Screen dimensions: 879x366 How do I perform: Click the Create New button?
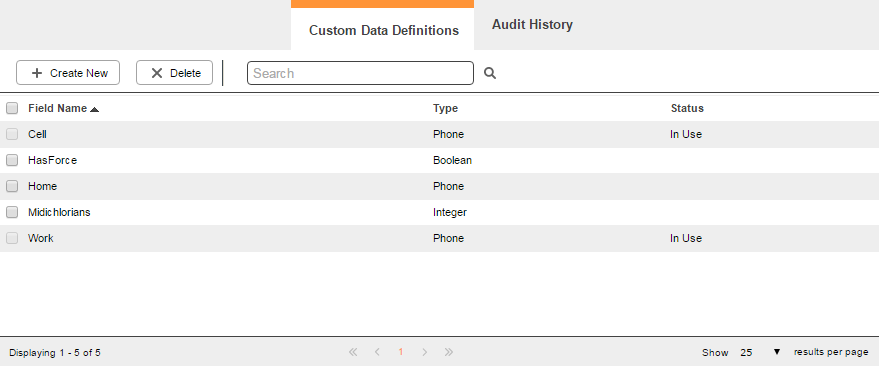[x=68, y=73]
